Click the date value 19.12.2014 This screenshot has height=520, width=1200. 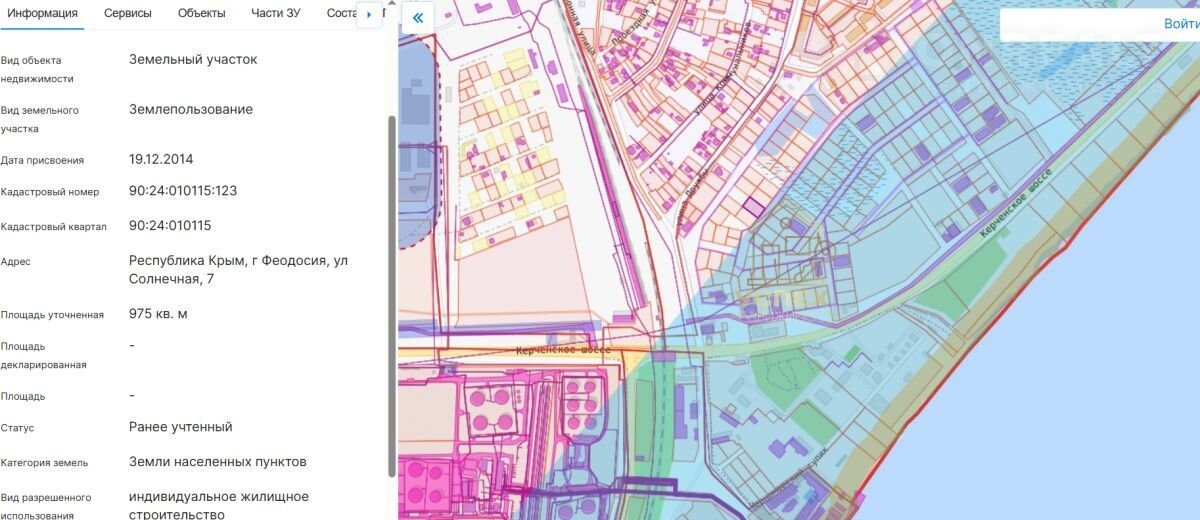[161, 159]
